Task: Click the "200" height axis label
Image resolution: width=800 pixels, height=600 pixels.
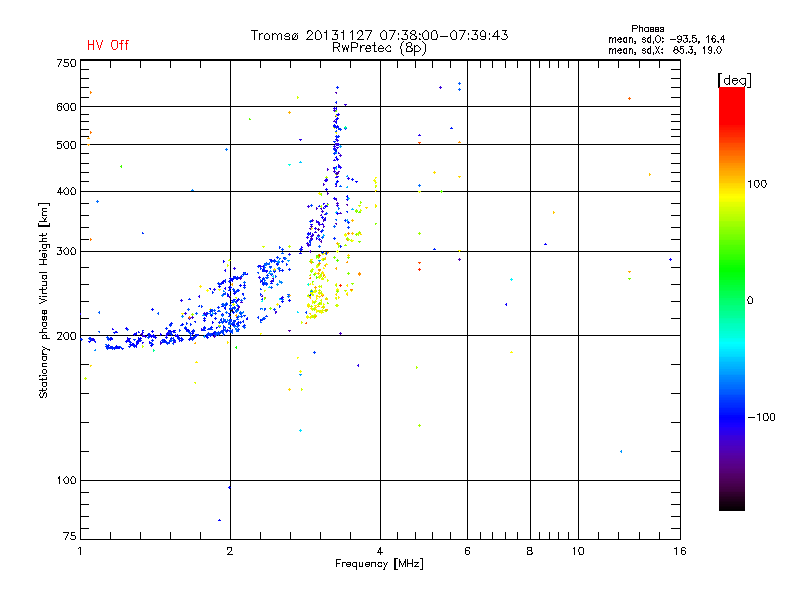Action: 66,336
